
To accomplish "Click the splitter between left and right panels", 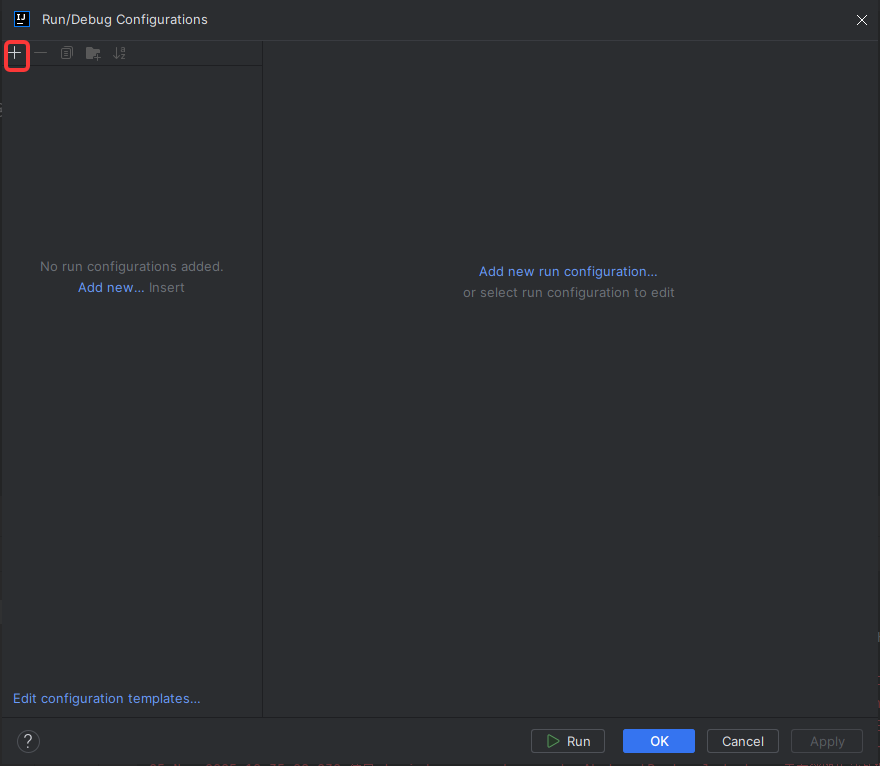I will [262, 400].
